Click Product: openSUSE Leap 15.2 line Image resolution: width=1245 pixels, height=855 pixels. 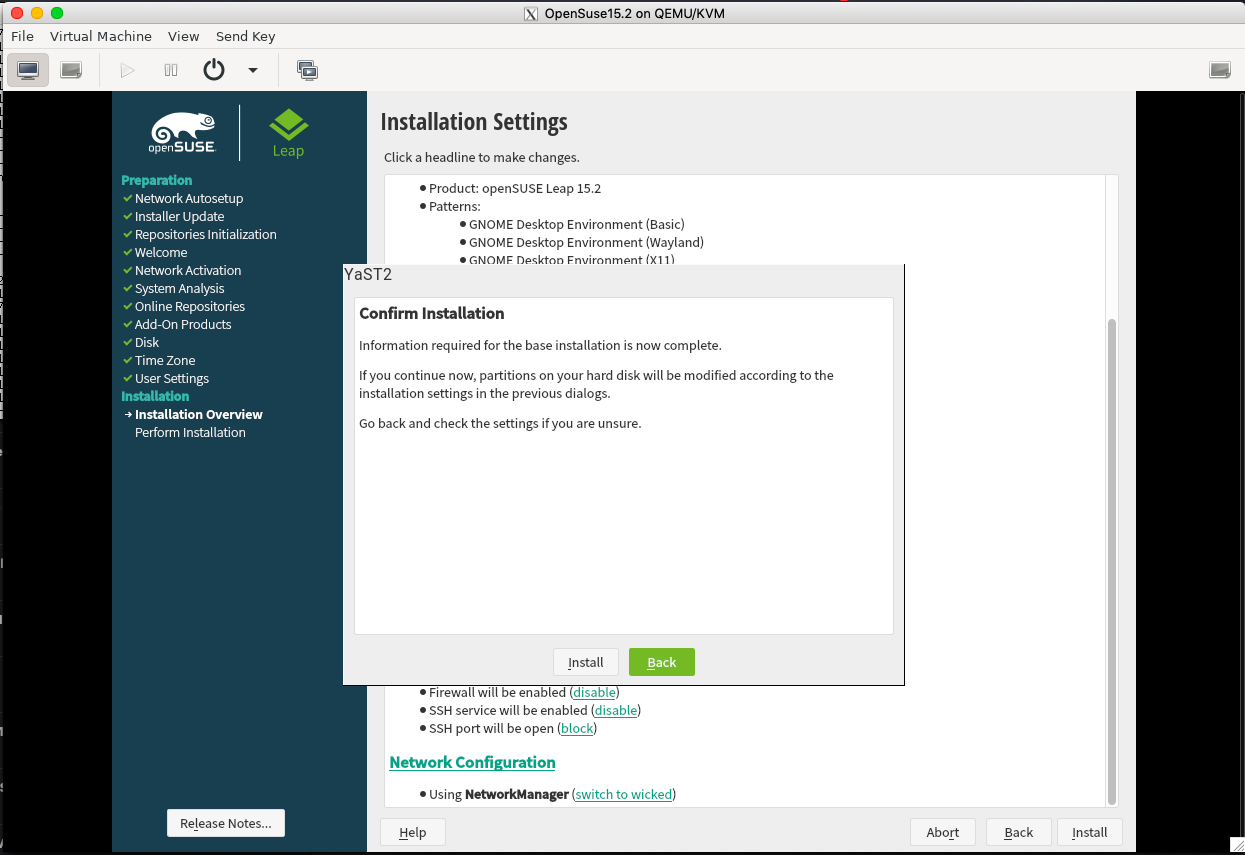[x=515, y=188]
